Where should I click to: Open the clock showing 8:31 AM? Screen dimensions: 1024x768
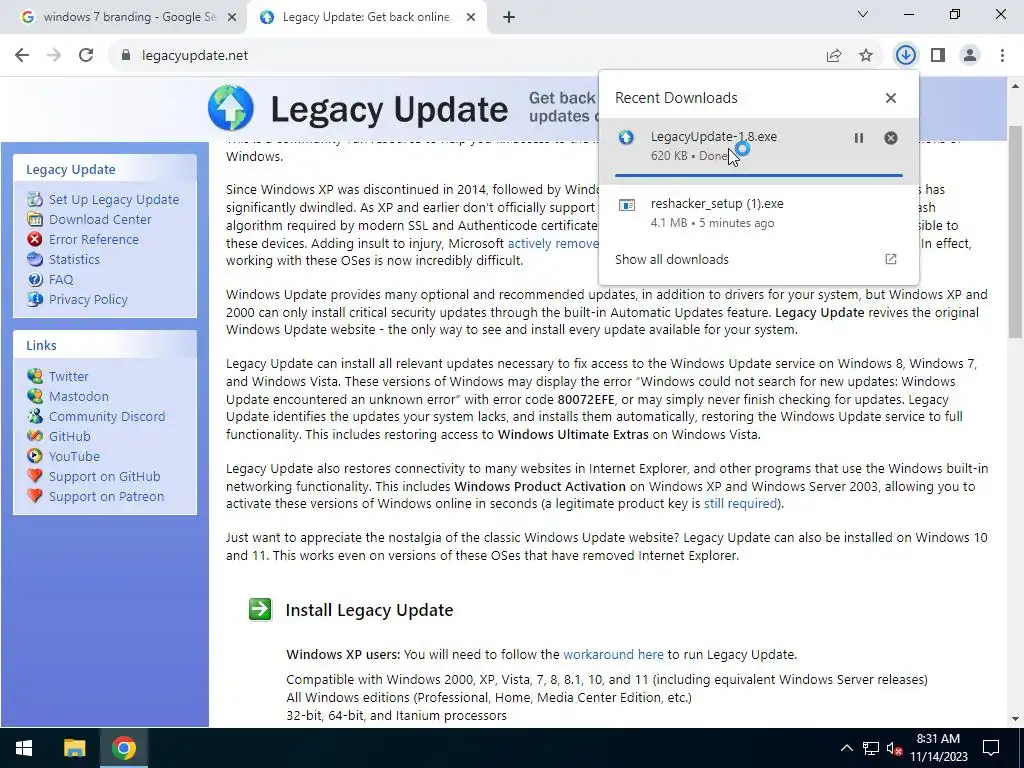[x=938, y=748]
